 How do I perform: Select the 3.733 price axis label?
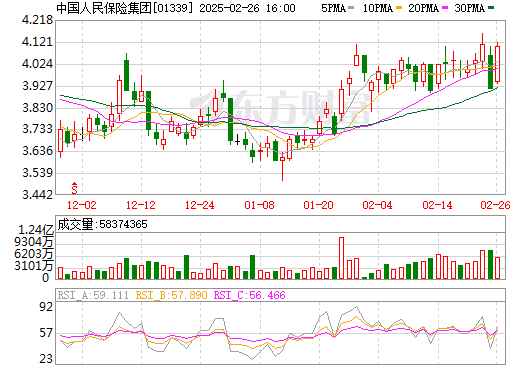click(37, 129)
